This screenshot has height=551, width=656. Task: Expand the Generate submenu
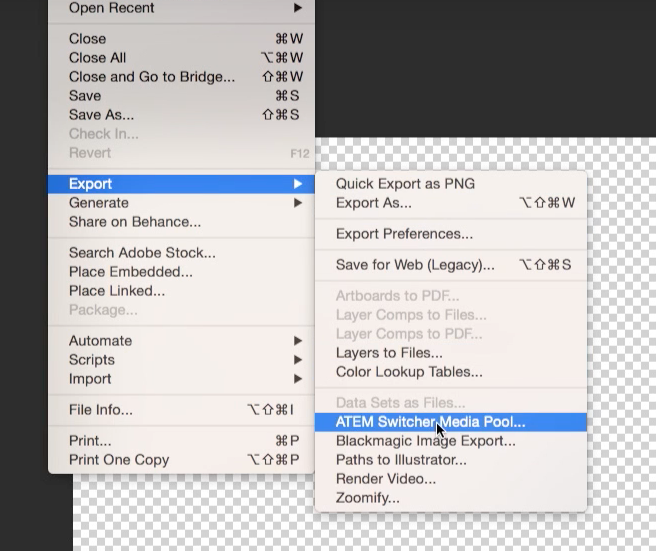[x=181, y=203]
